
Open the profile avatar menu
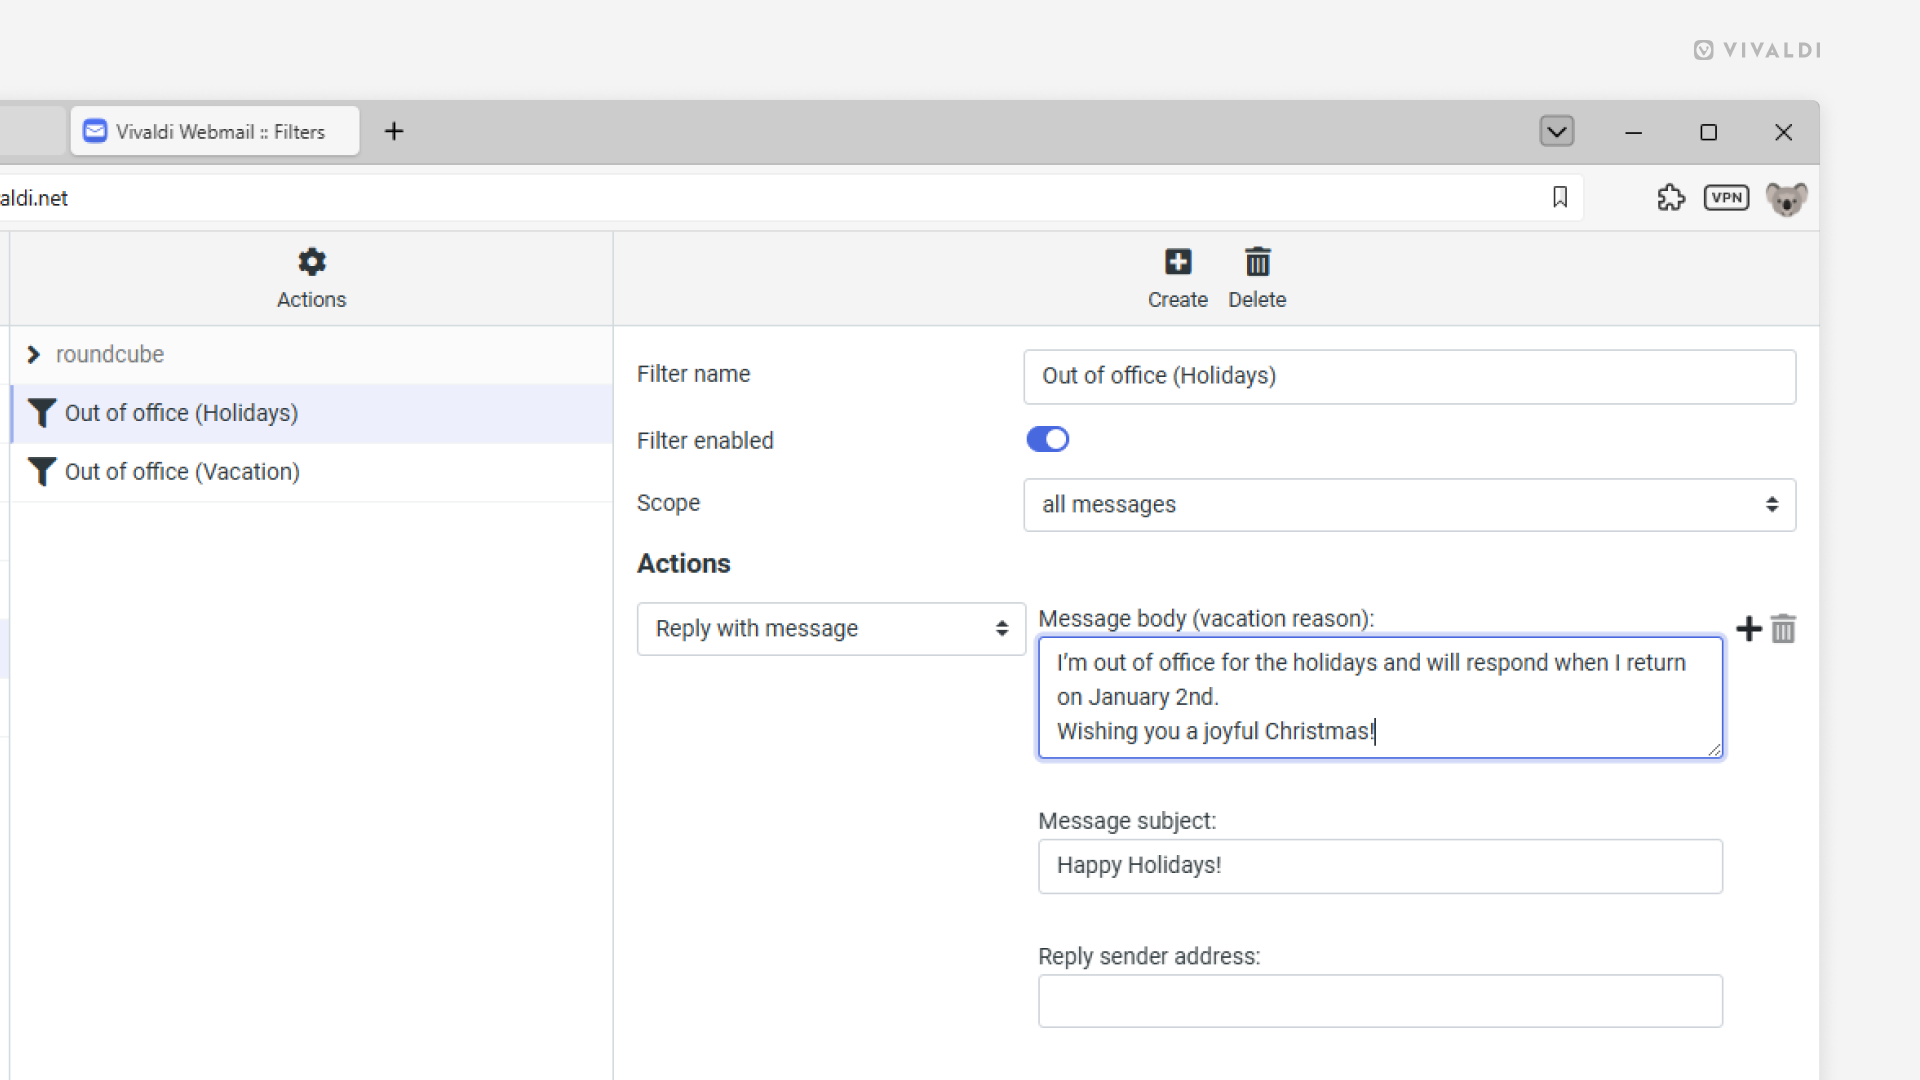click(x=1787, y=198)
